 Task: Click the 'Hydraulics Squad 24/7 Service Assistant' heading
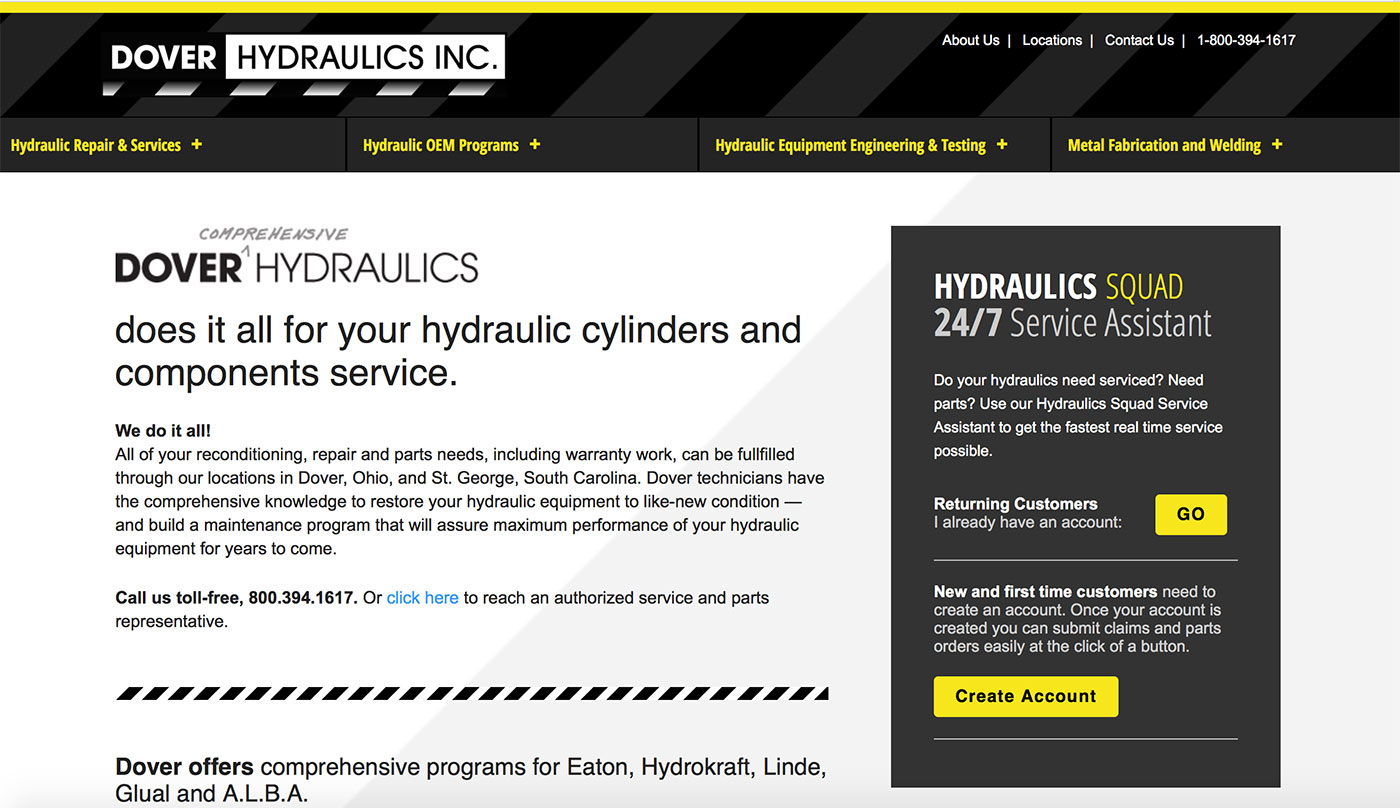pyautogui.click(x=1072, y=305)
